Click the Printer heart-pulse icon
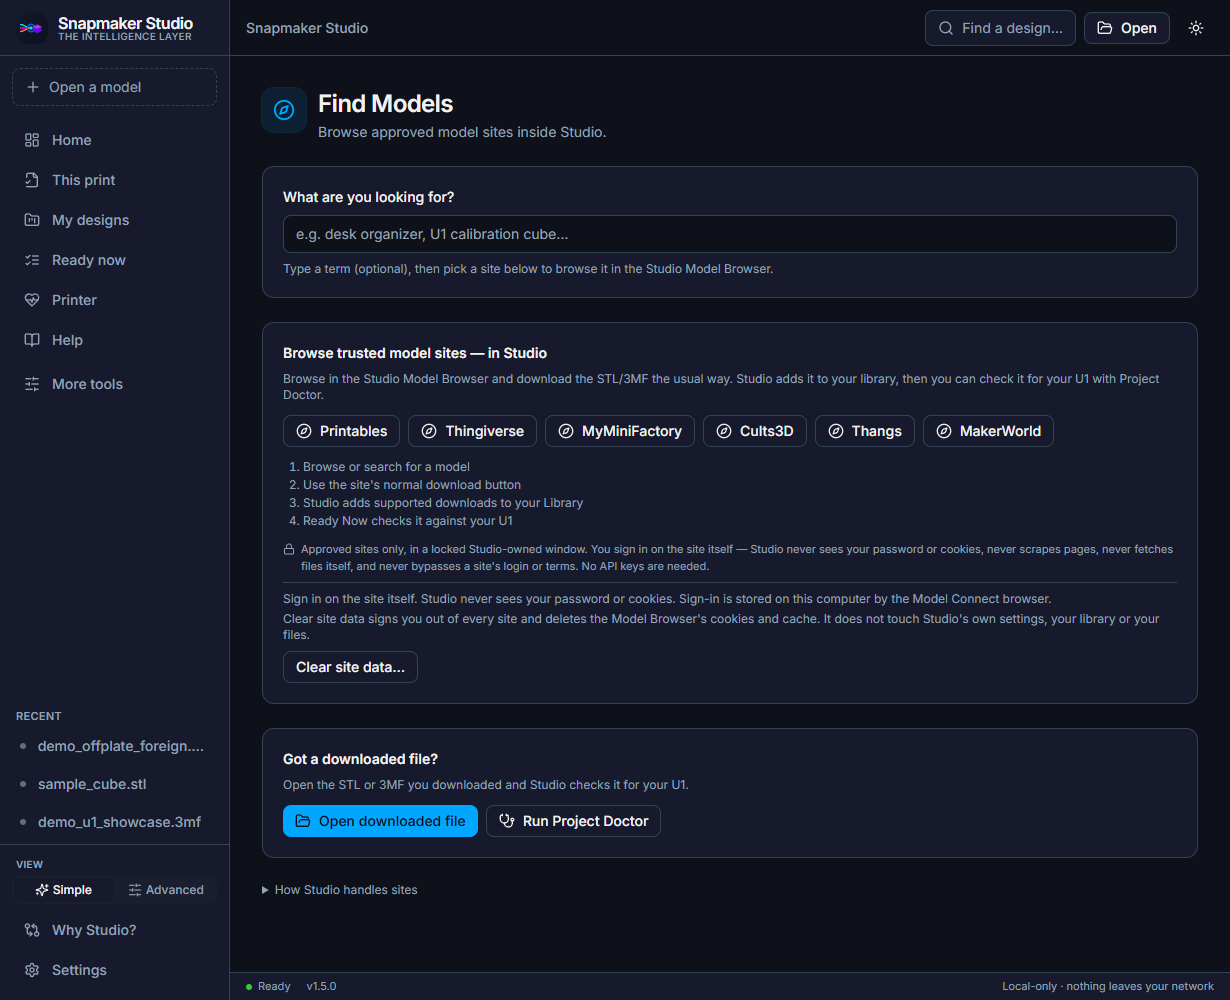The height and width of the screenshot is (1000, 1230). tap(32, 300)
